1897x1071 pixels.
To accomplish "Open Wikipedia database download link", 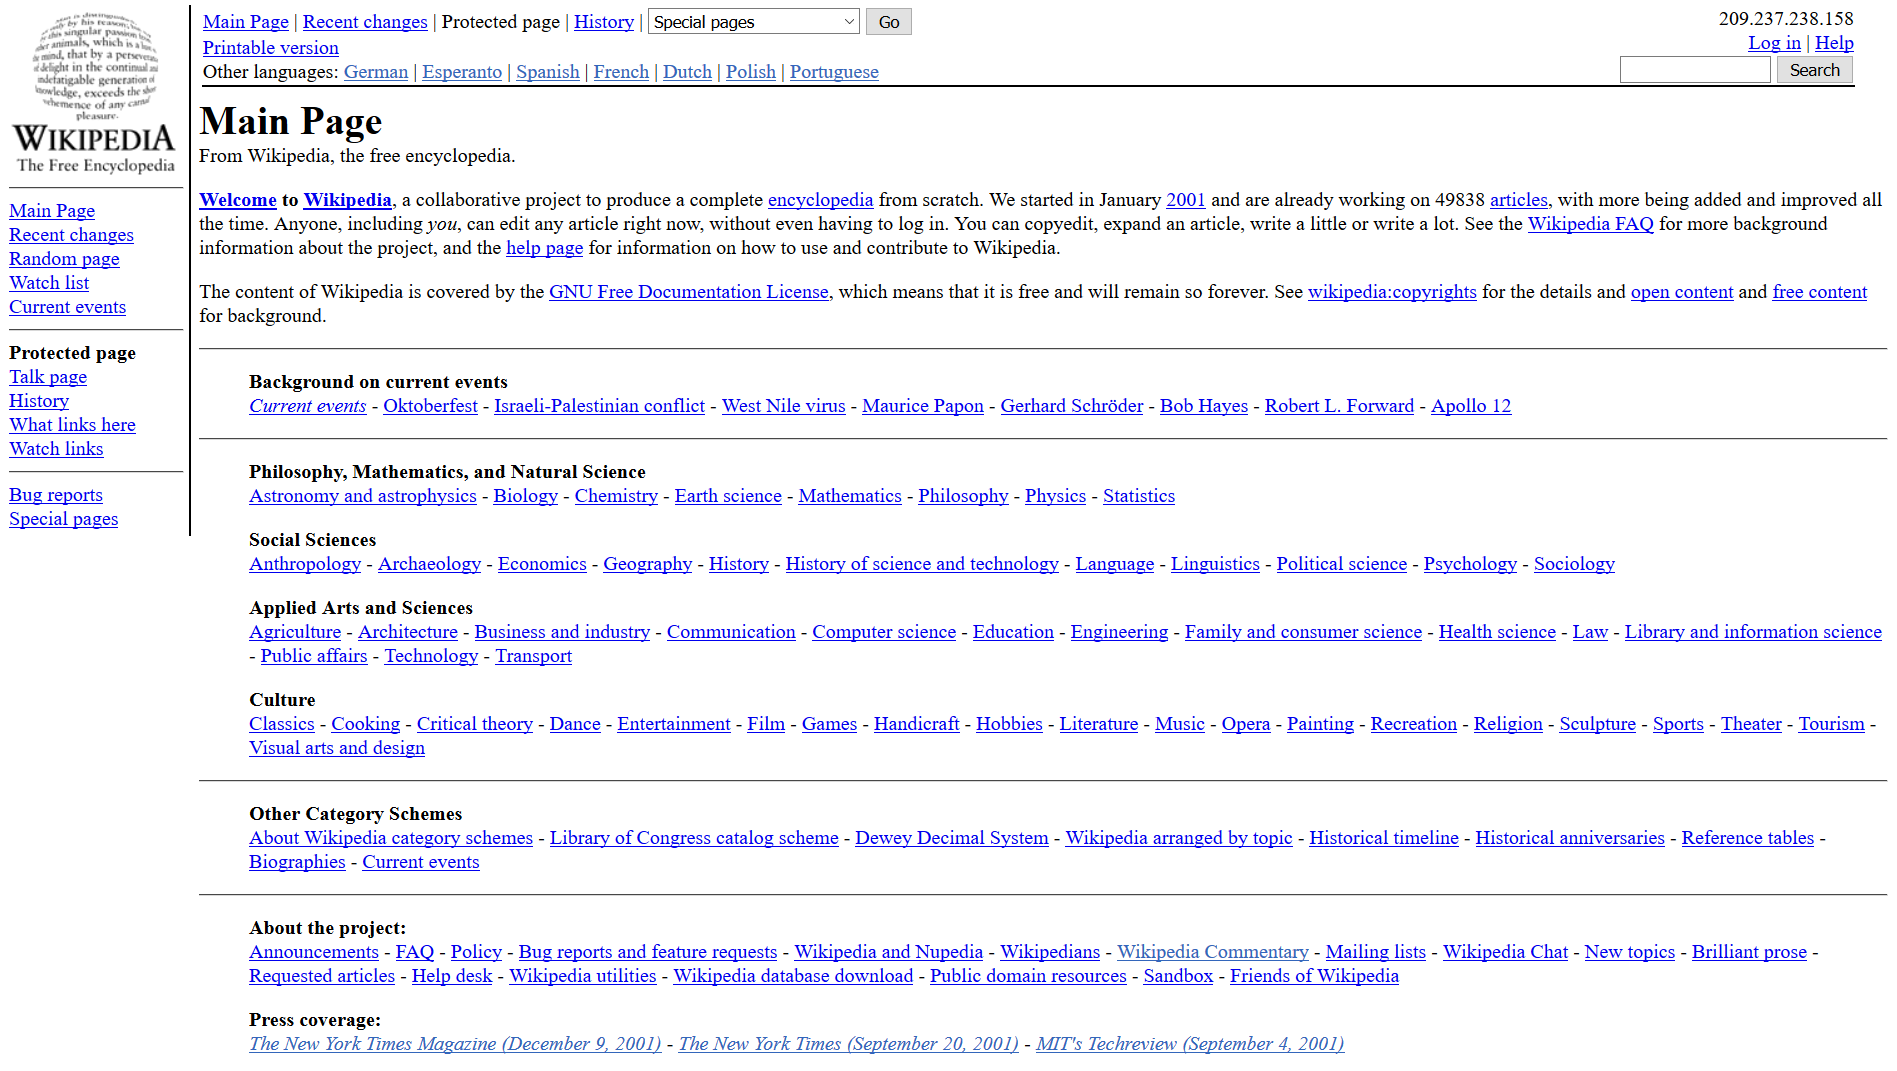I will tap(793, 976).
